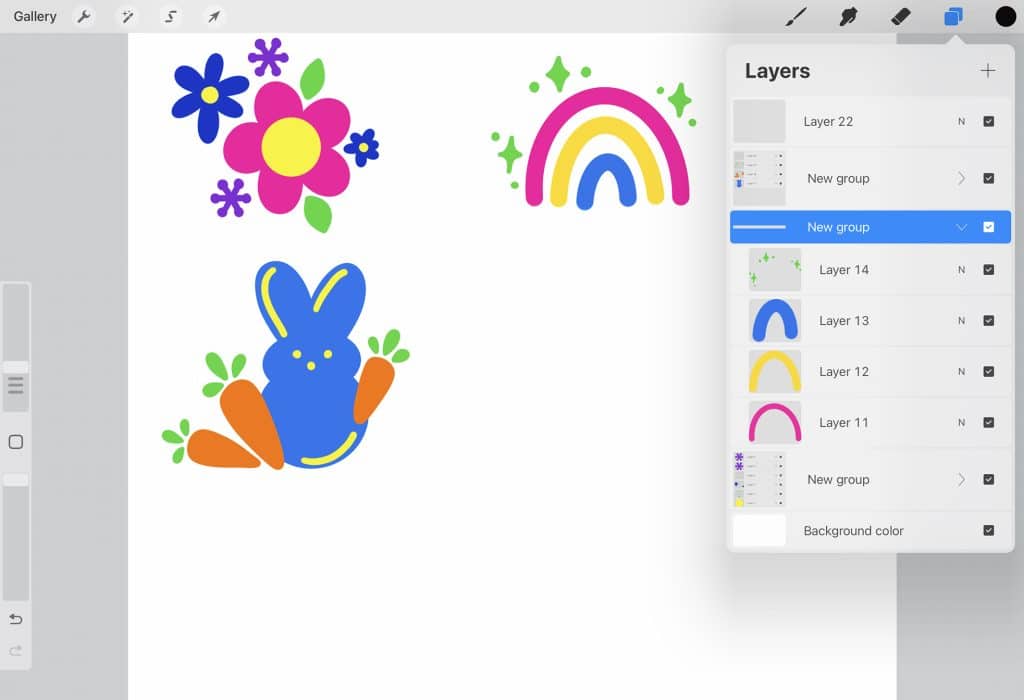This screenshot has width=1024, height=700.
Task: Select the top New group thumbnail
Action: pos(759,178)
